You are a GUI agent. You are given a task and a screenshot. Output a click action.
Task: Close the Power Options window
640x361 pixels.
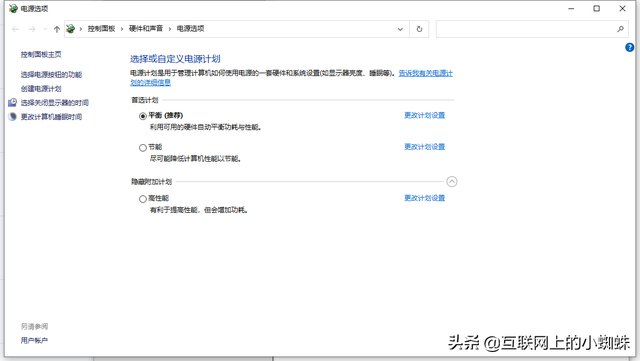click(622, 9)
